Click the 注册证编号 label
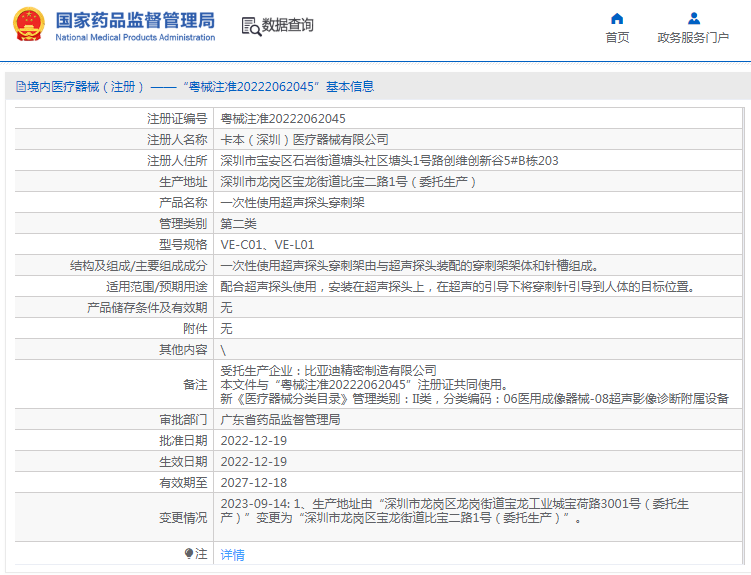 pyautogui.click(x=177, y=119)
